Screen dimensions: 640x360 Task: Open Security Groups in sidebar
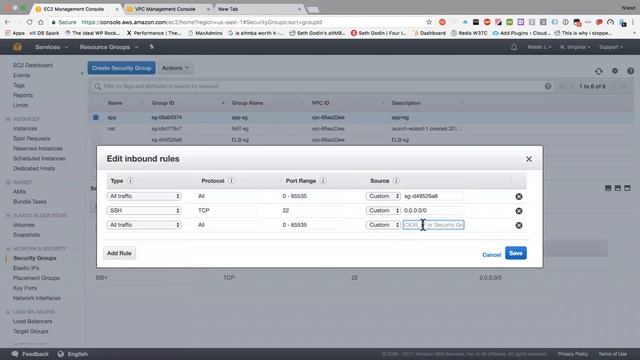tap(35, 258)
